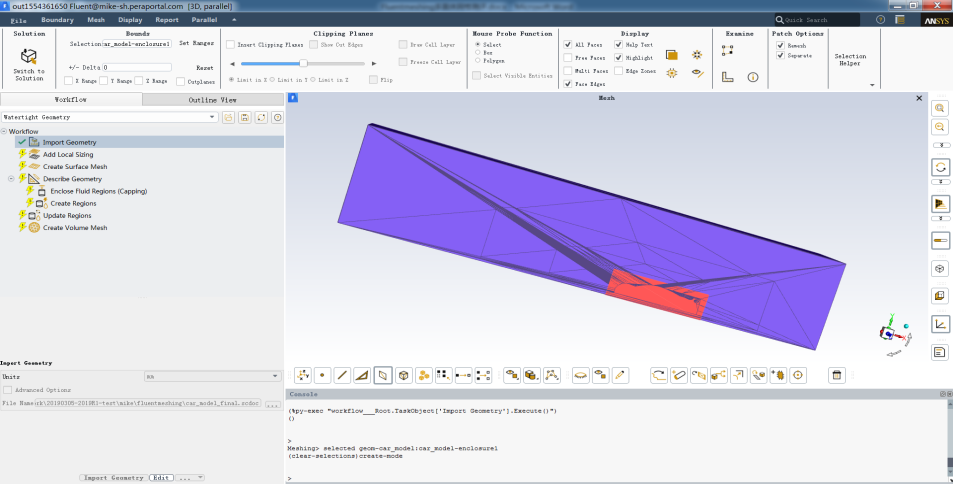
Task: Open the Watertight Geometry workflow dropdown
Action: click(x=109, y=117)
